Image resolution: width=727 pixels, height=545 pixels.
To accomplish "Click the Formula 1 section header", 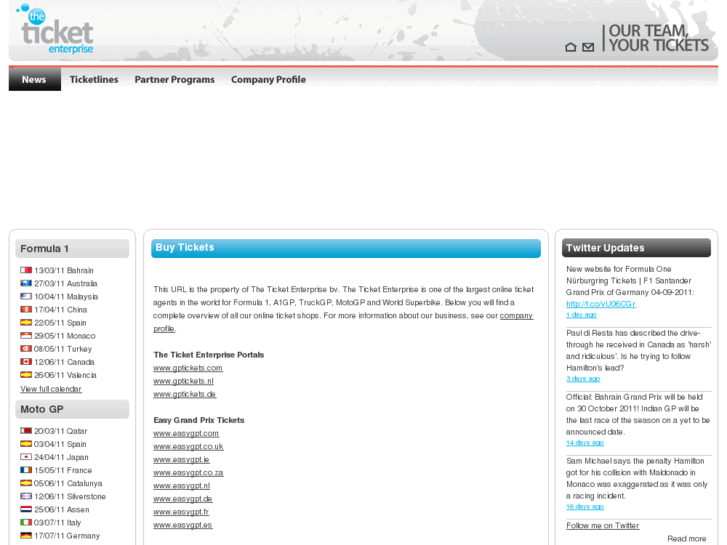I will pos(72,249).
